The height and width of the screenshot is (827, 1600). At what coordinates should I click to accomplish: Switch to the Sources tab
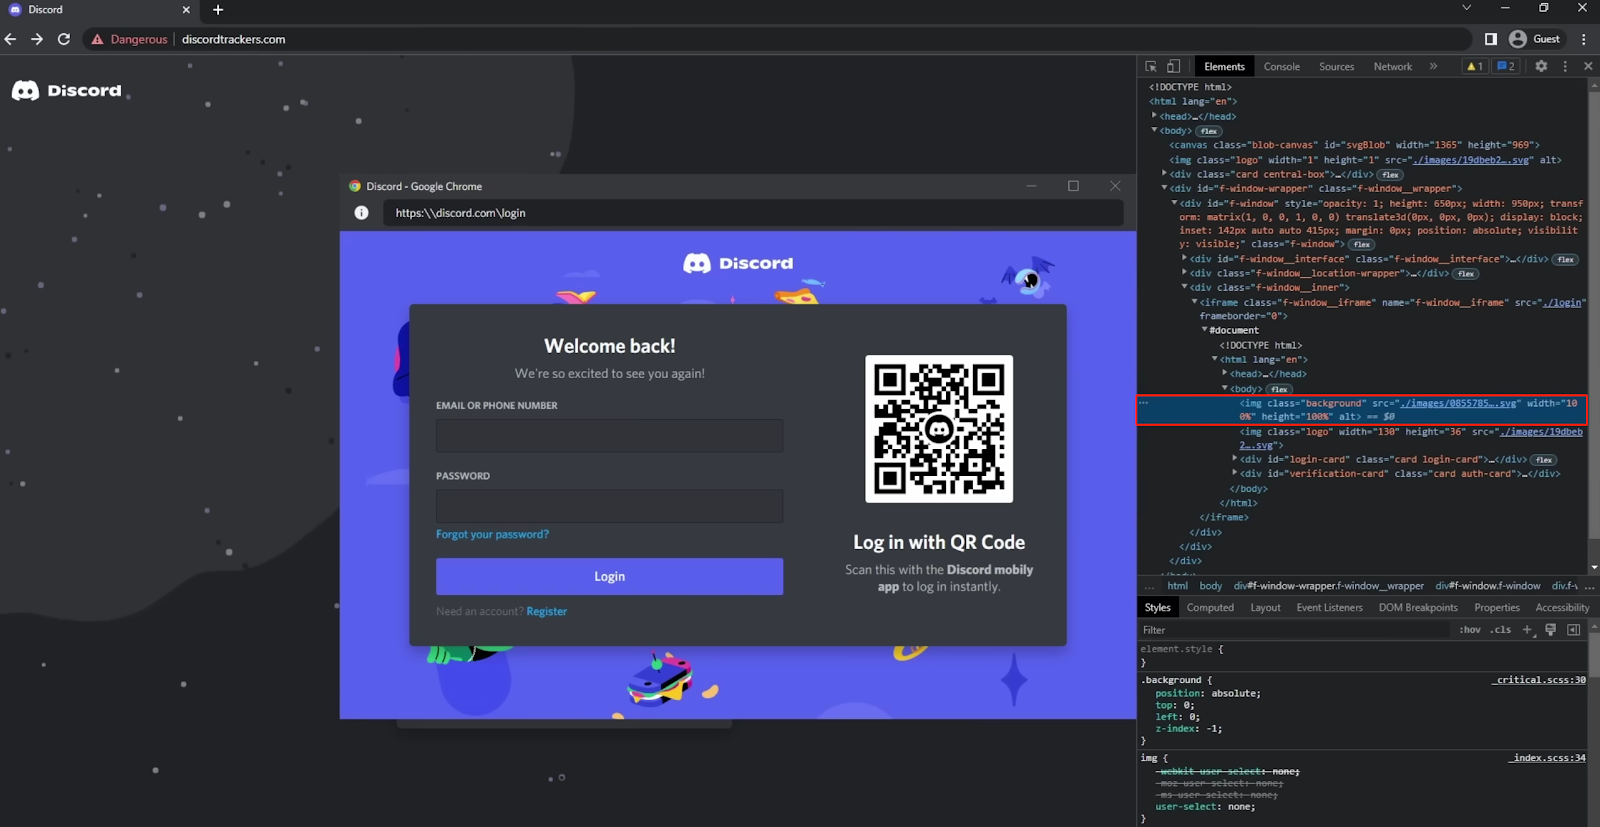pos(1336,67)
